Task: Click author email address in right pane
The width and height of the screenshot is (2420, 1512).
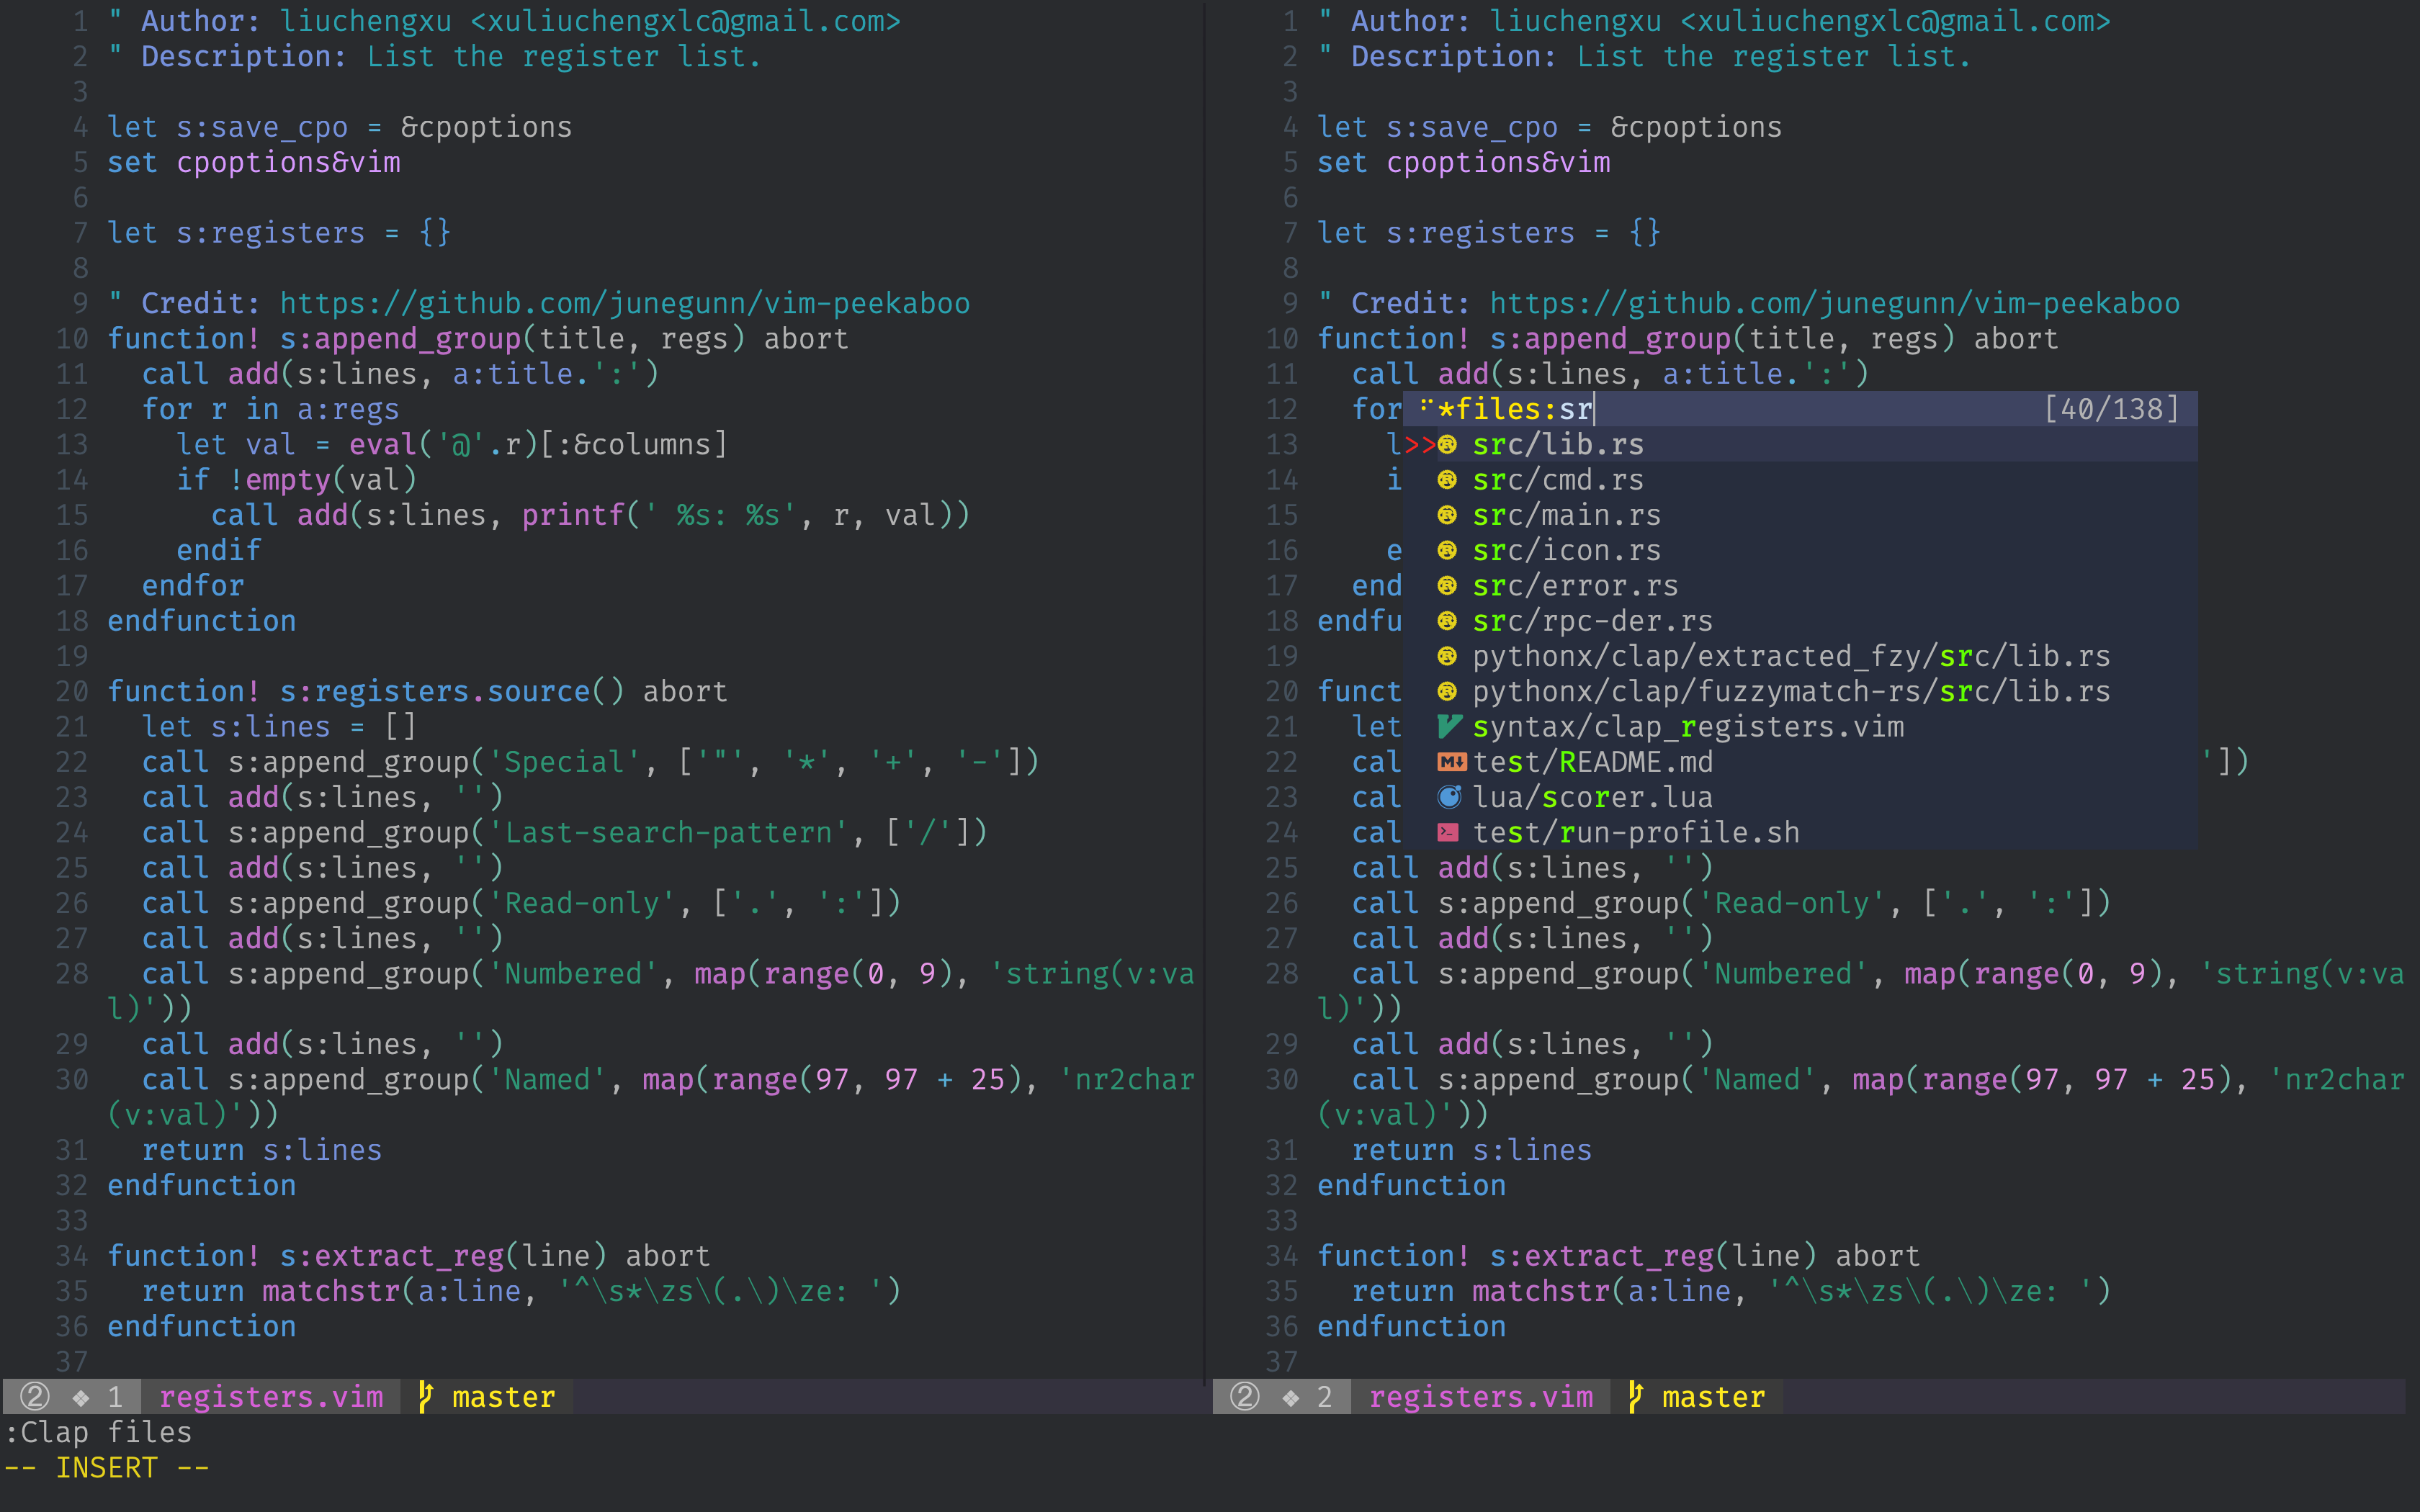Action: [x=1896, y=21]
